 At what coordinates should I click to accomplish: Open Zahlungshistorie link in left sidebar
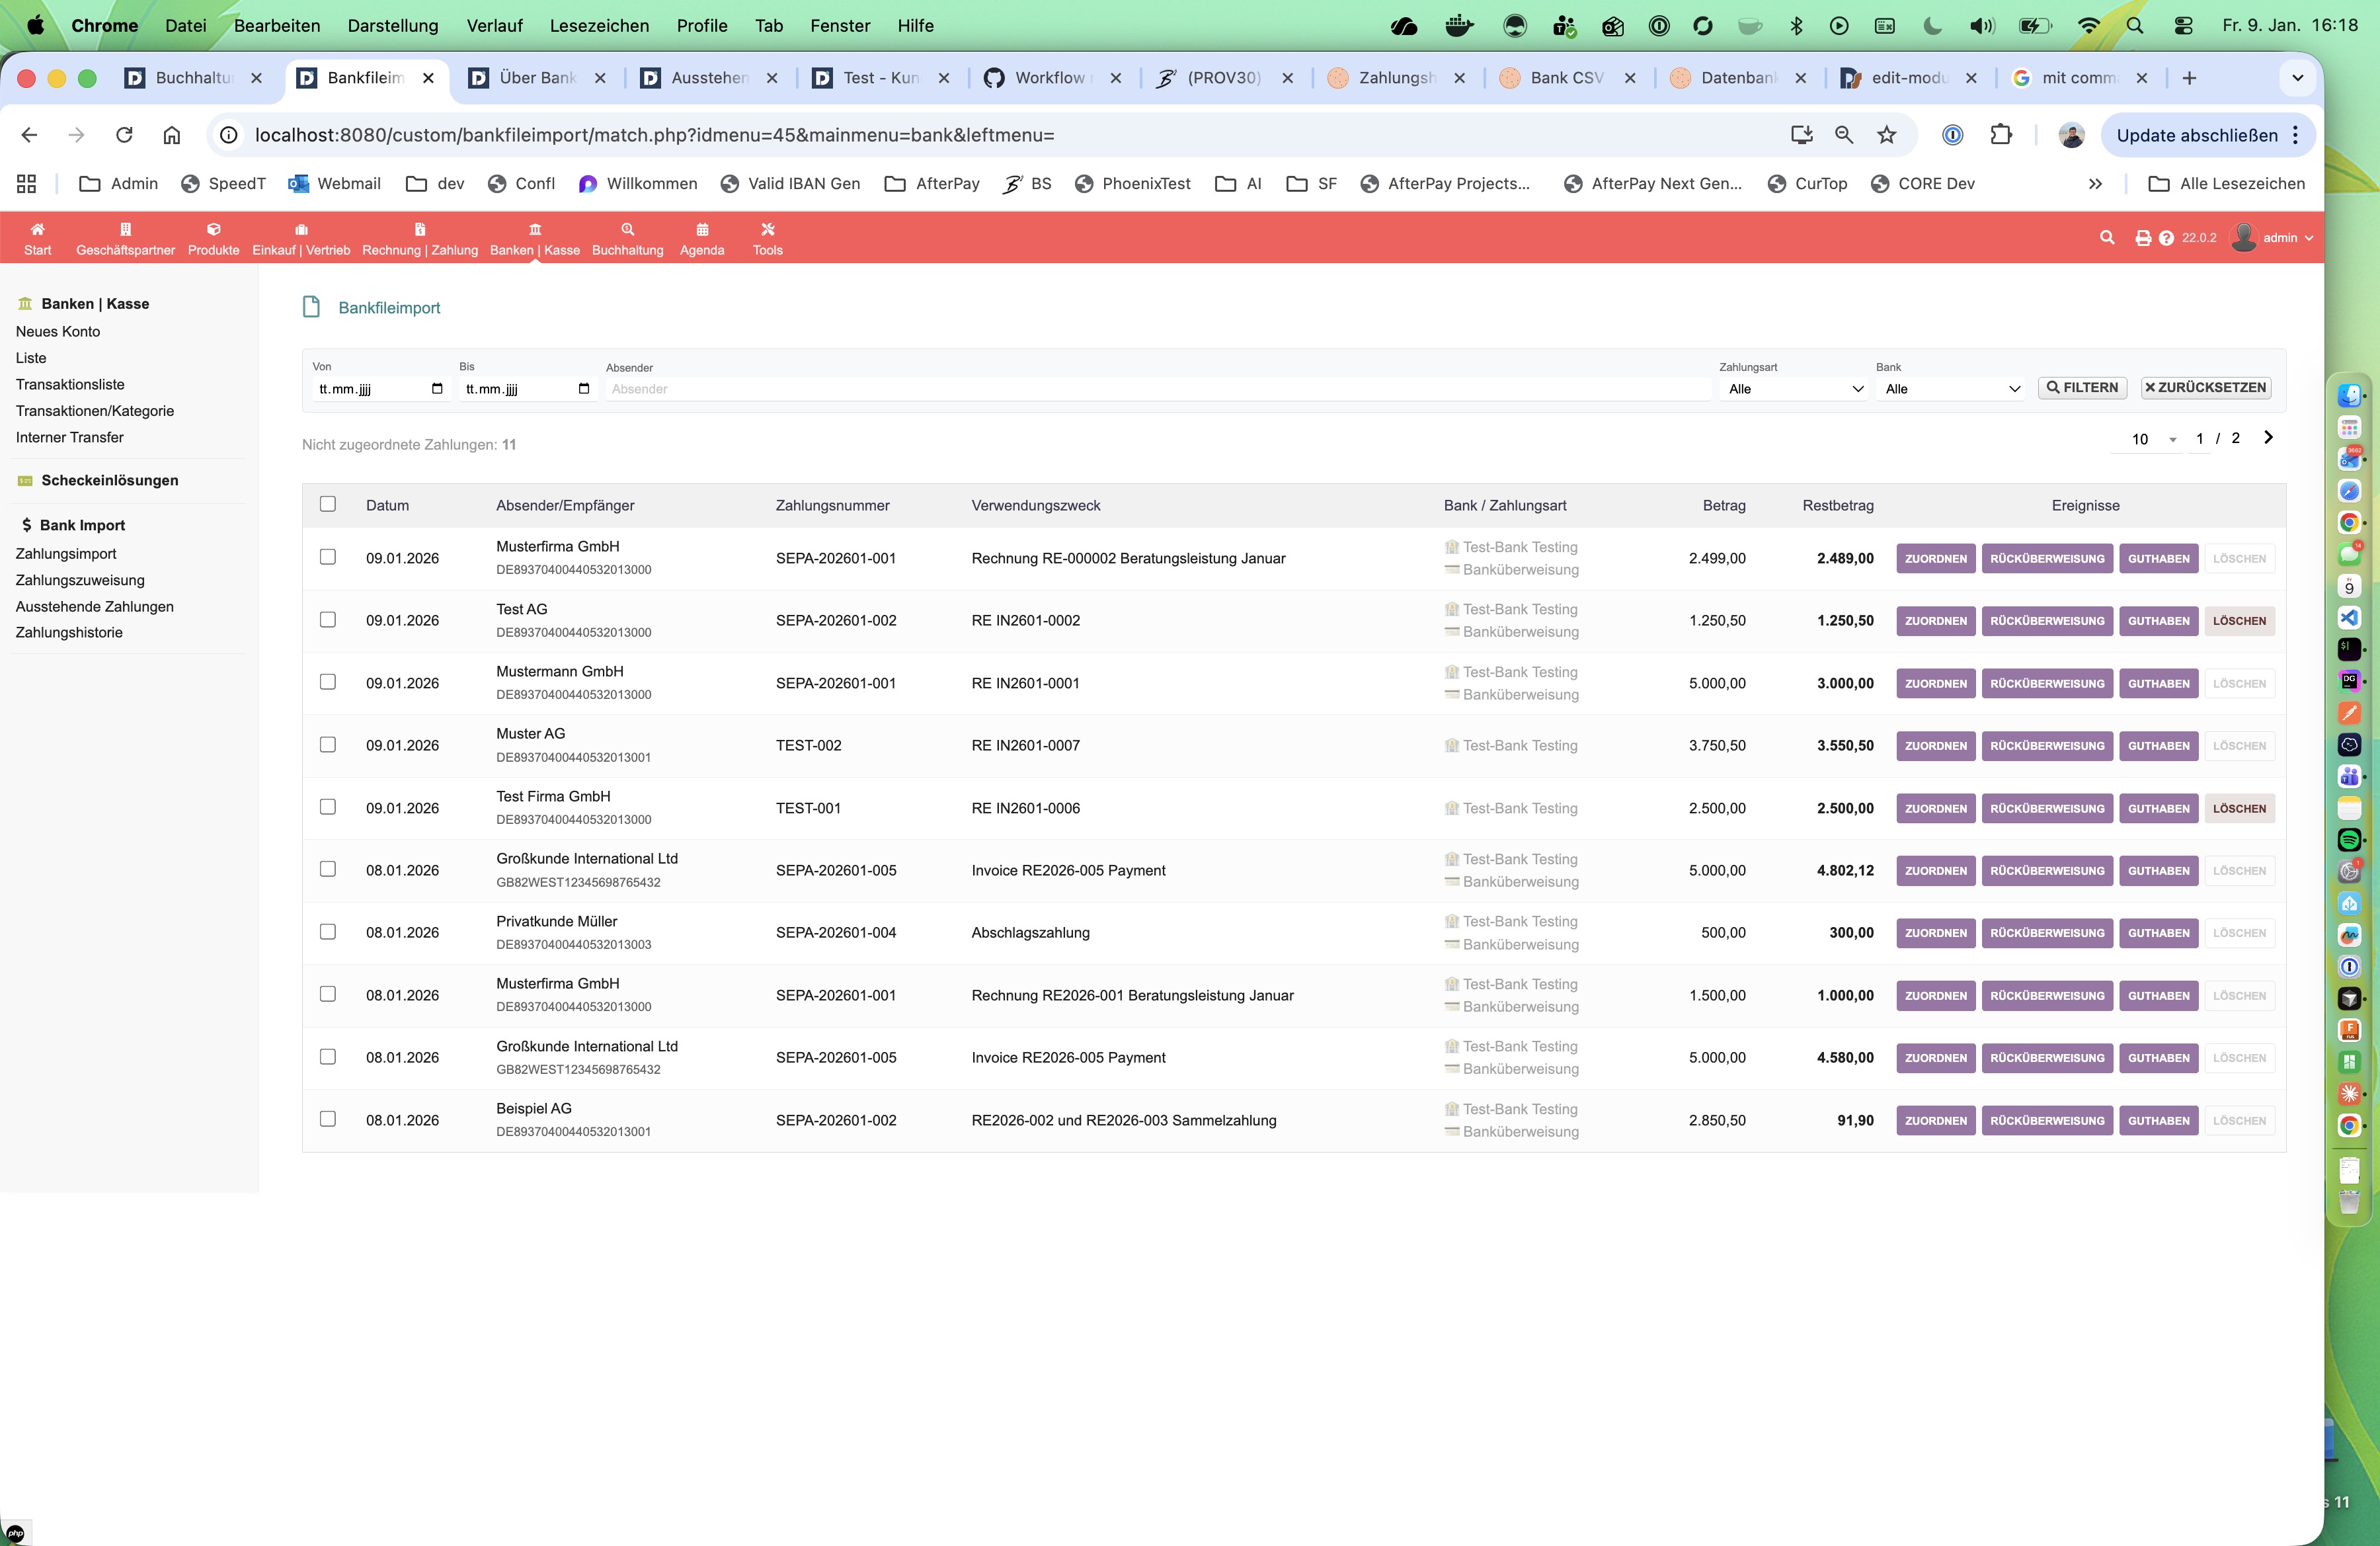tap(69, 633)
